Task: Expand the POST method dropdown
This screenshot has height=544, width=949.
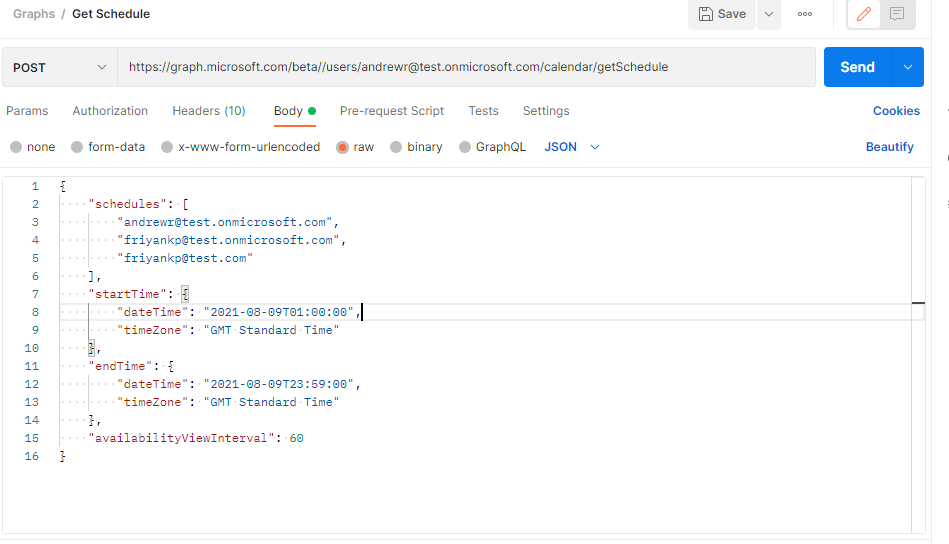Action: 59,67
